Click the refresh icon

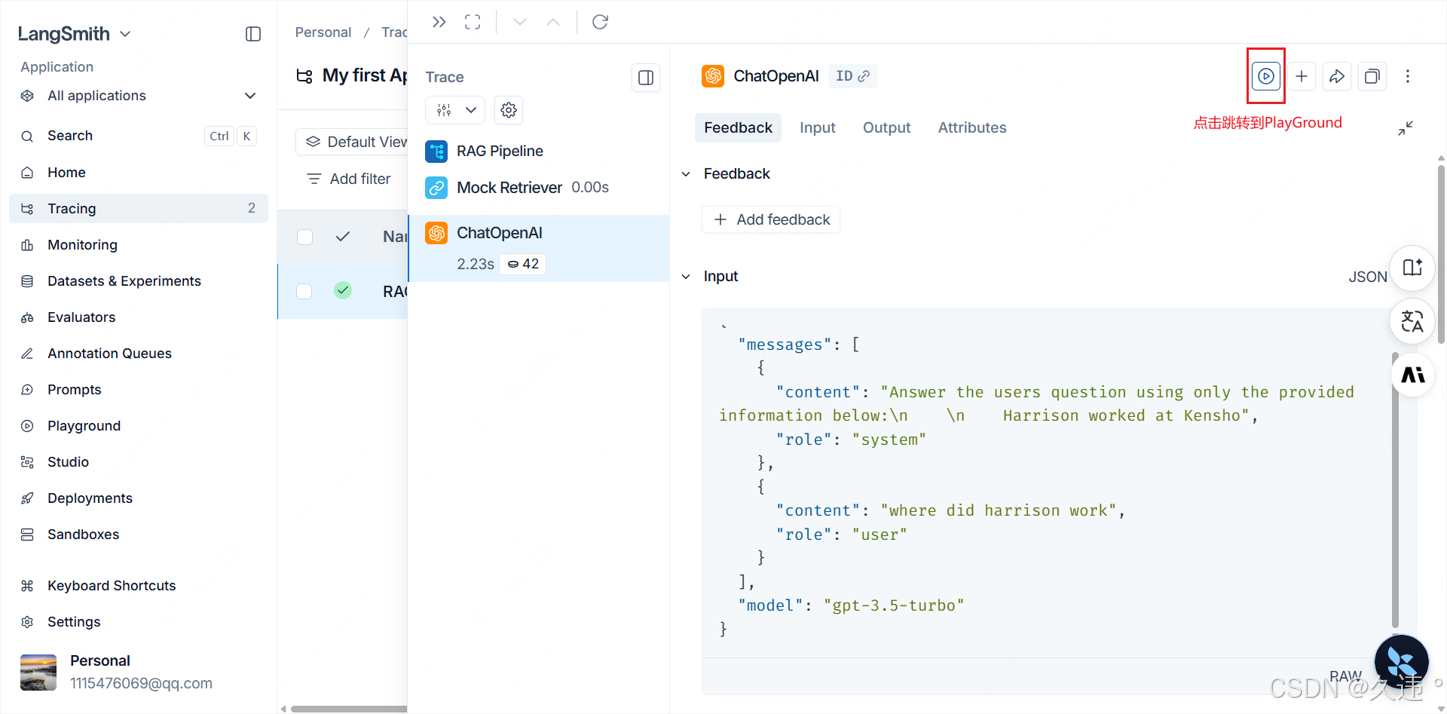[600, 22]
